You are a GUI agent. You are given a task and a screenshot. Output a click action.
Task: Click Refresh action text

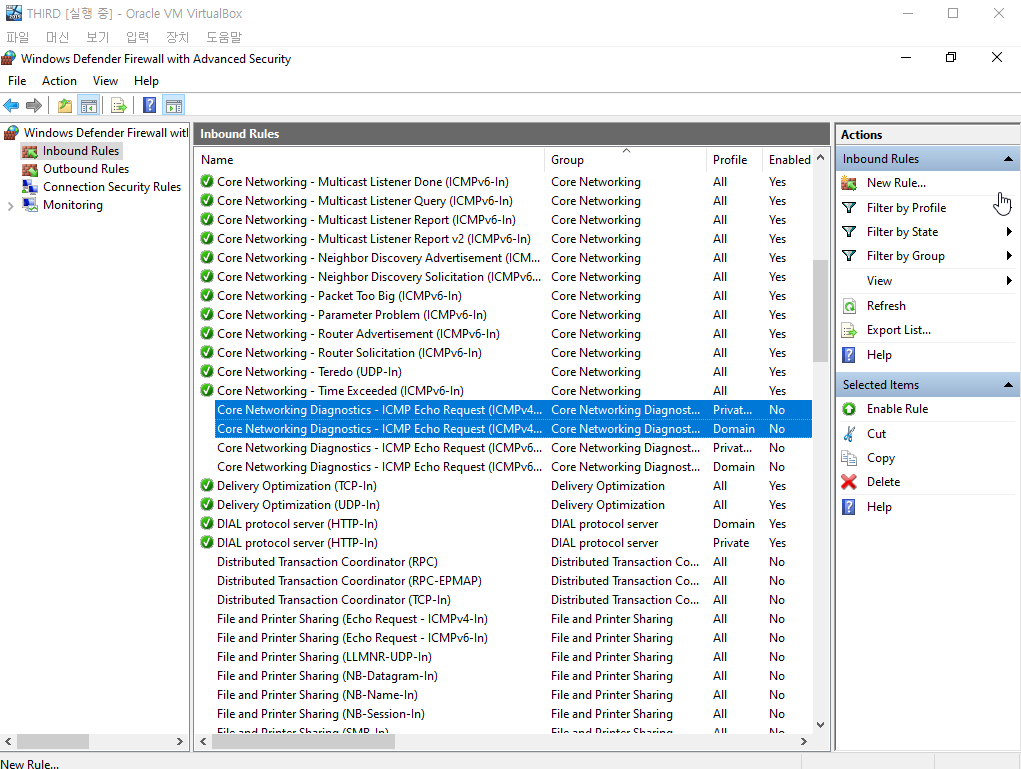tap(886, 306)
